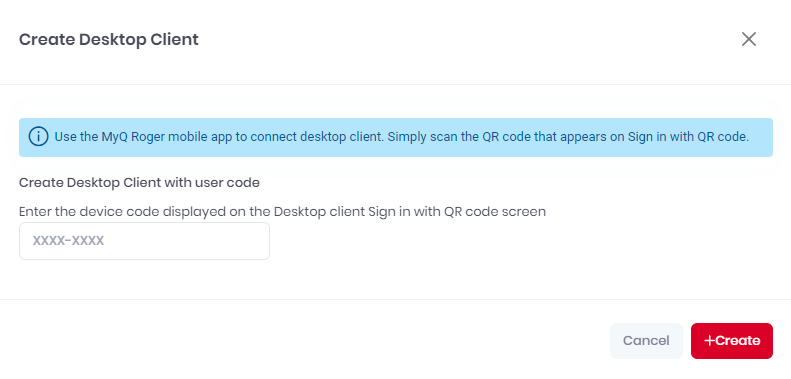Click the Cancel button
This screenshot has width=791, height=379.
pyautogui.click(x=646, y=341)
